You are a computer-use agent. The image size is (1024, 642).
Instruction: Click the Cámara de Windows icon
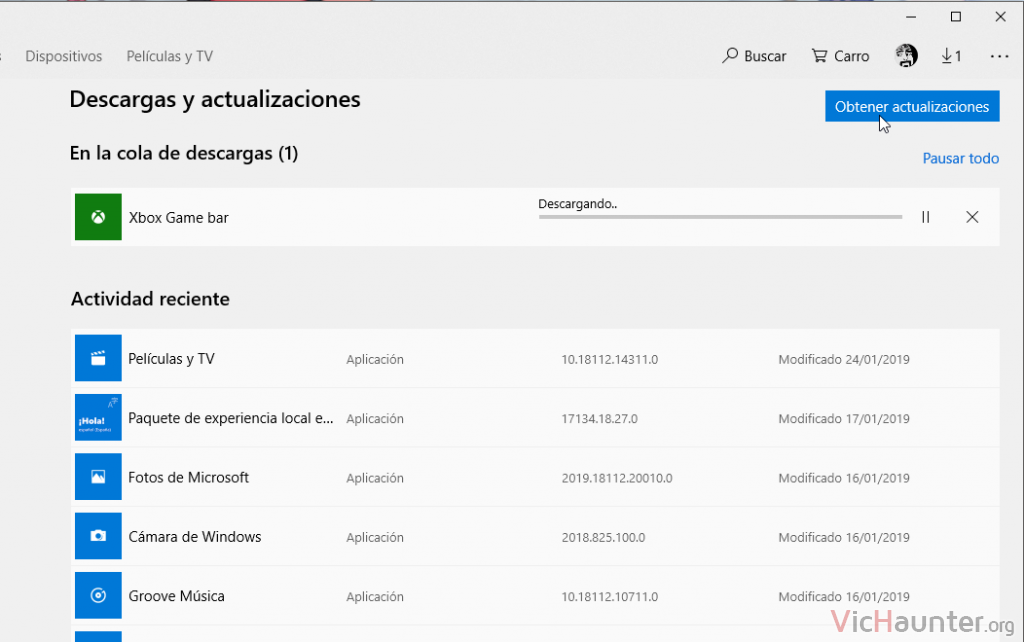pos(98,536)
